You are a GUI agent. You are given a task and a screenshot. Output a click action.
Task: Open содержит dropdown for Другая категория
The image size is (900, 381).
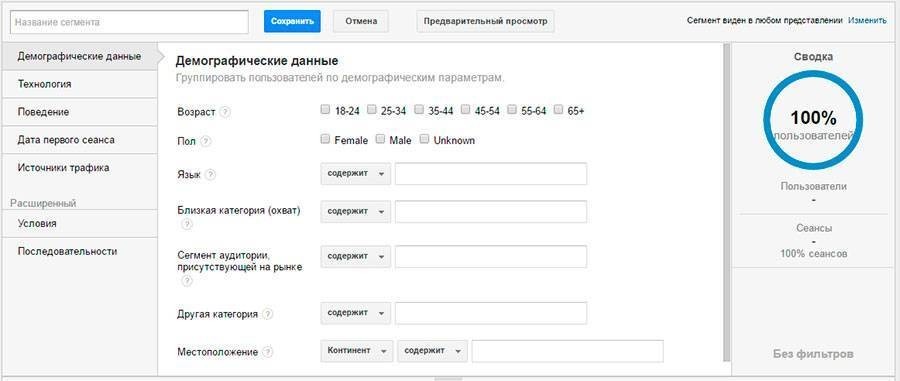tap(356, 313)
